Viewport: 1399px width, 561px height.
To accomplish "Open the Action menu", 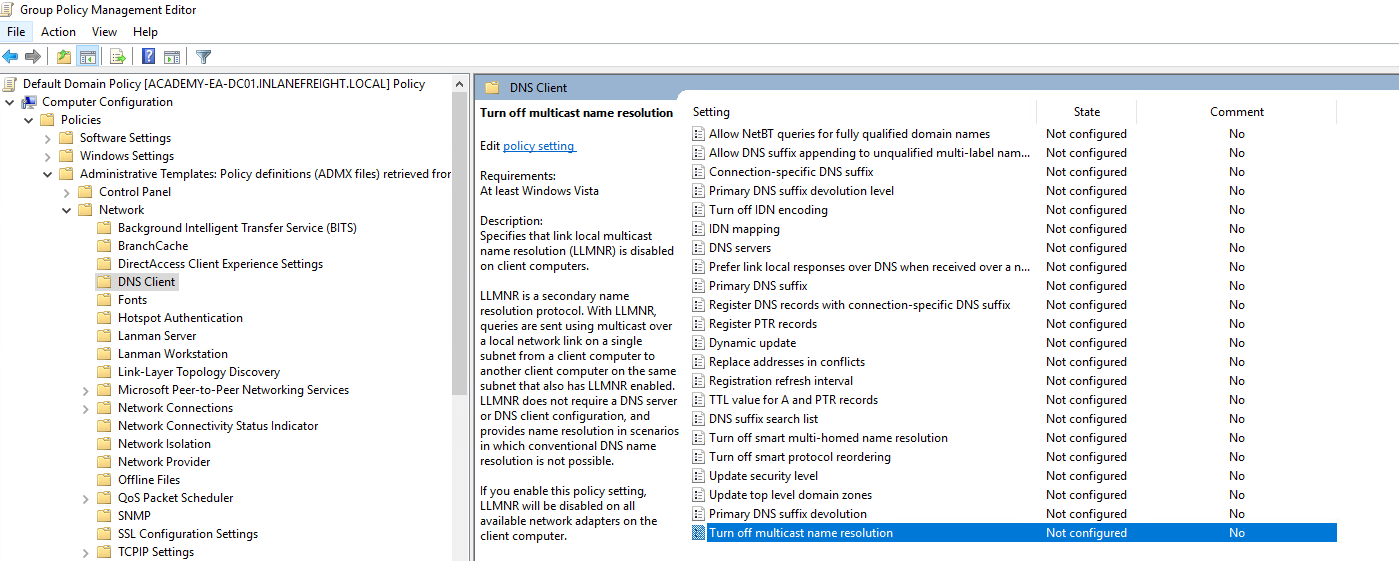I will (58, 32).
